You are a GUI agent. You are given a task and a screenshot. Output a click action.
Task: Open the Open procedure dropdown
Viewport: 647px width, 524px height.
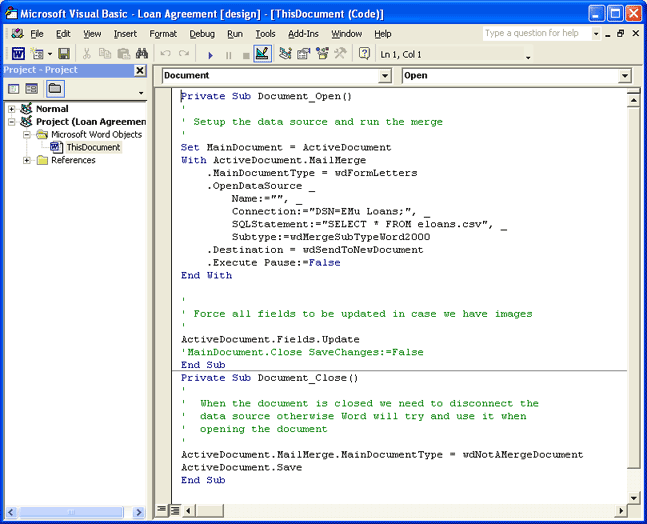coord(625,76)
